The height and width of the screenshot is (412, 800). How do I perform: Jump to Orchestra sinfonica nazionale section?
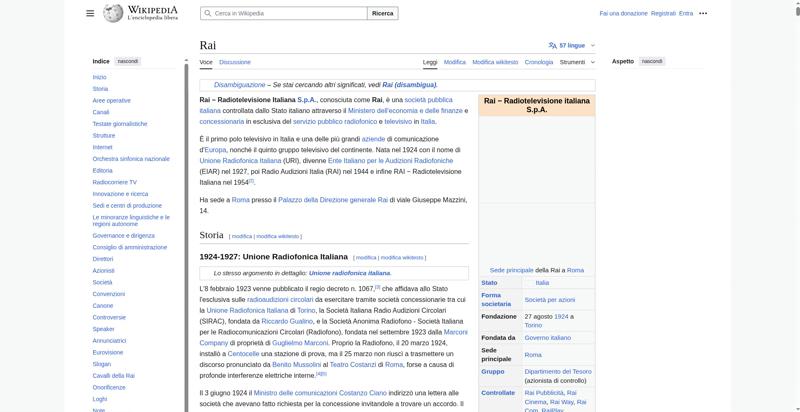[131, 159]
